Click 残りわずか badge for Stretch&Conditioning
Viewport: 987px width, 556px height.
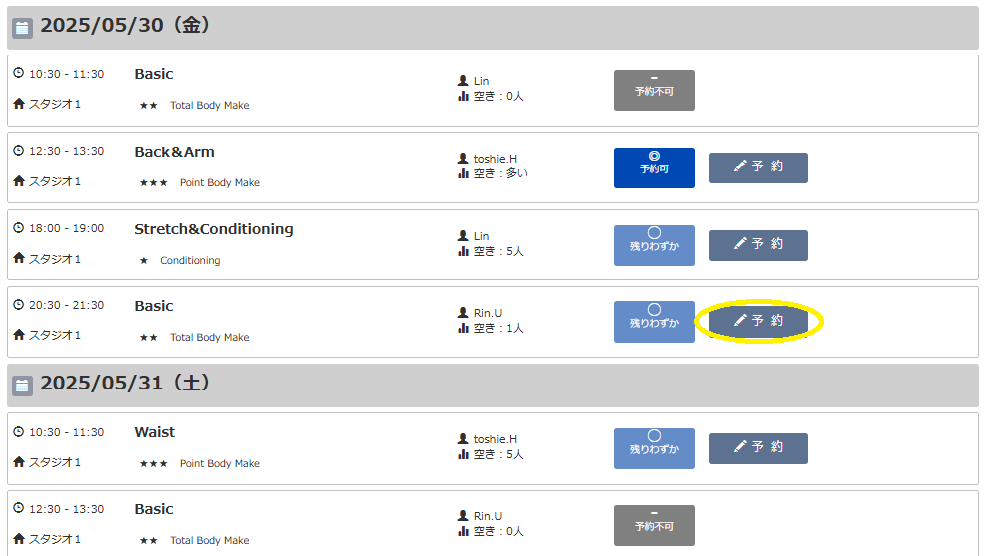point(654,245)
